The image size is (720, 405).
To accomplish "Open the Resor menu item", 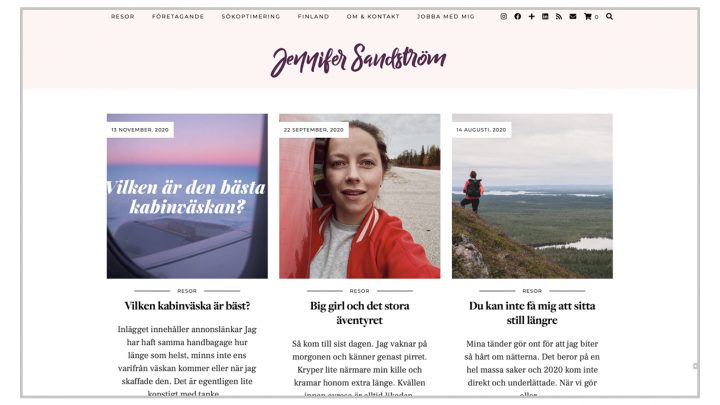I will pyautogui.click(x=123, y=17).
